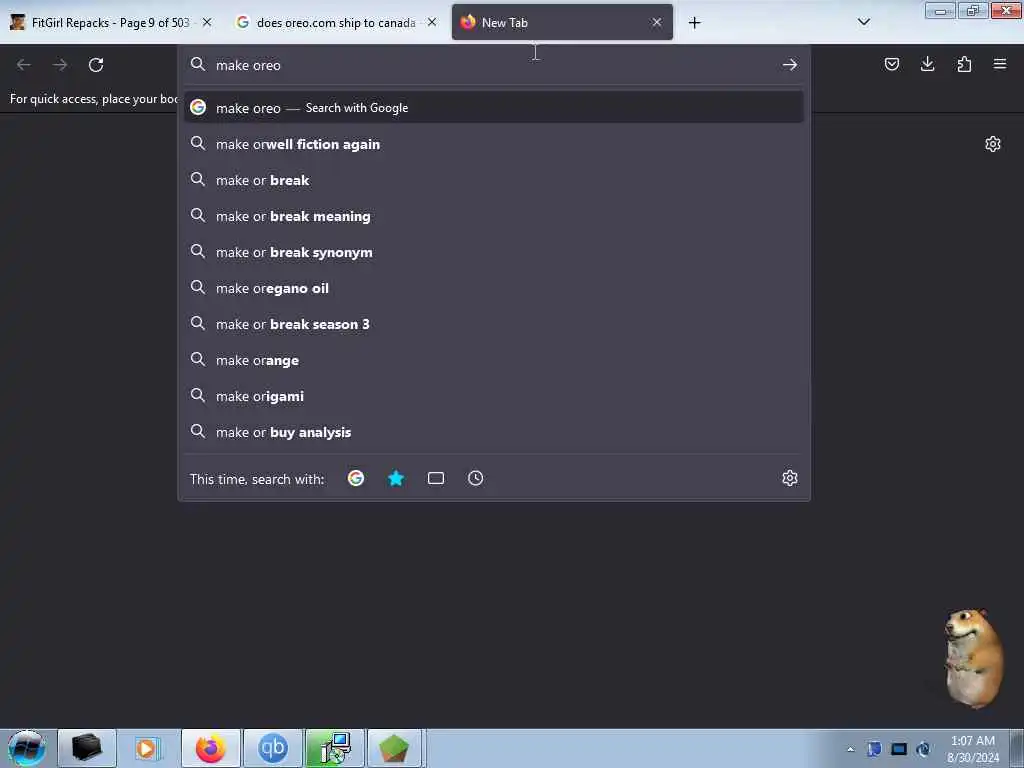Screen dimensions: 1024x768
Task: Pick make or break meaning suggestion
Action: pos(493,216)
